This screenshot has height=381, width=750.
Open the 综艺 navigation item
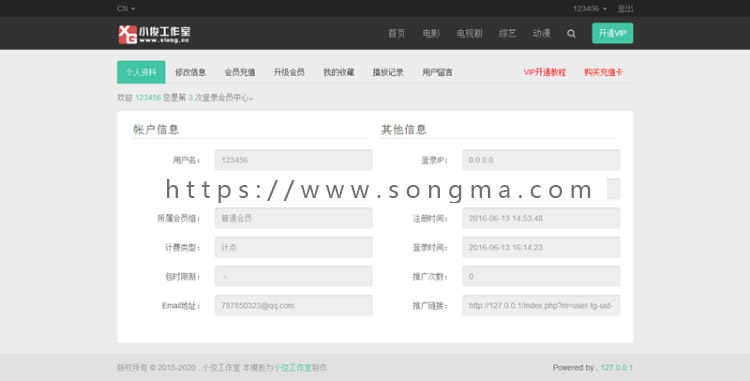pos(507,33)
